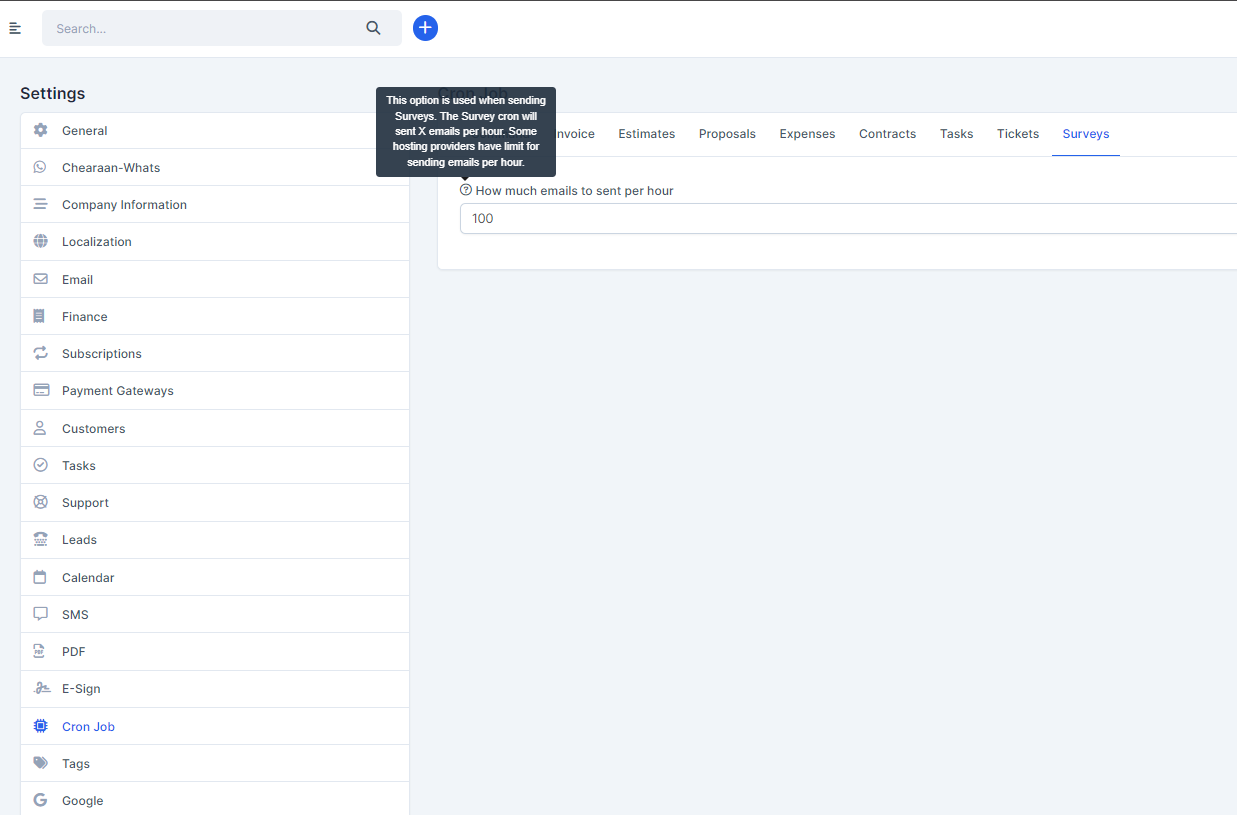Open General settings via gear icon
1237x815 pixels.
(40, 130)
